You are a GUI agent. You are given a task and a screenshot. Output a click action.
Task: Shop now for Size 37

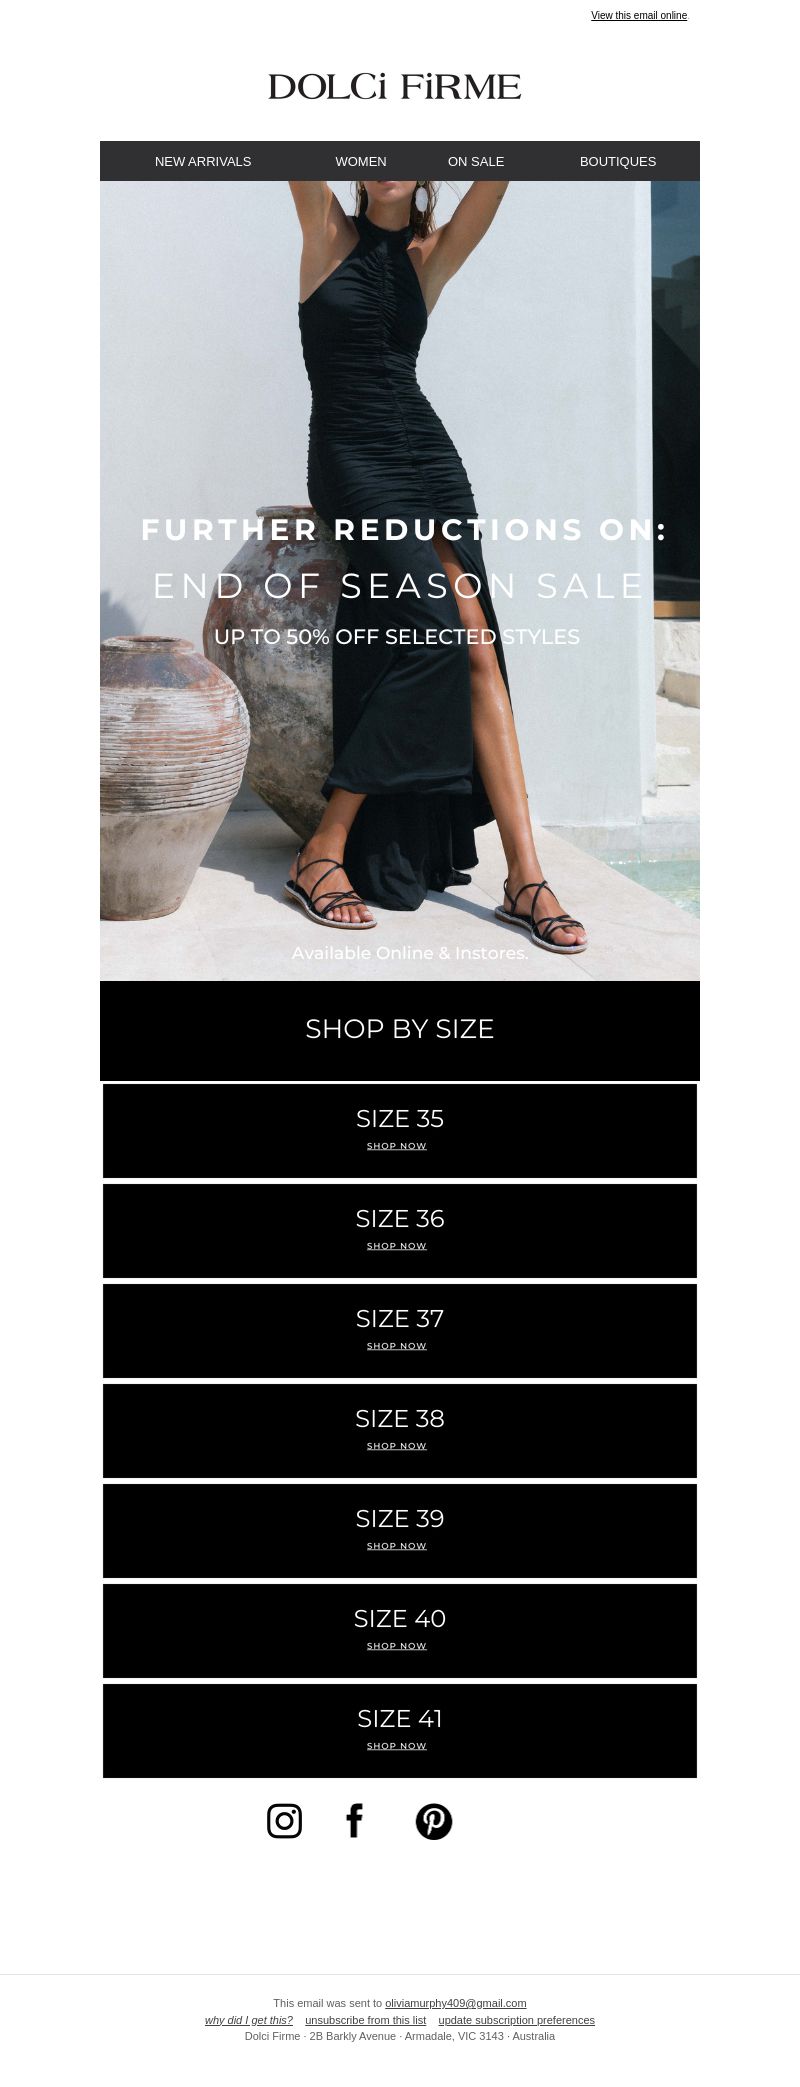tap(400, 1331)
